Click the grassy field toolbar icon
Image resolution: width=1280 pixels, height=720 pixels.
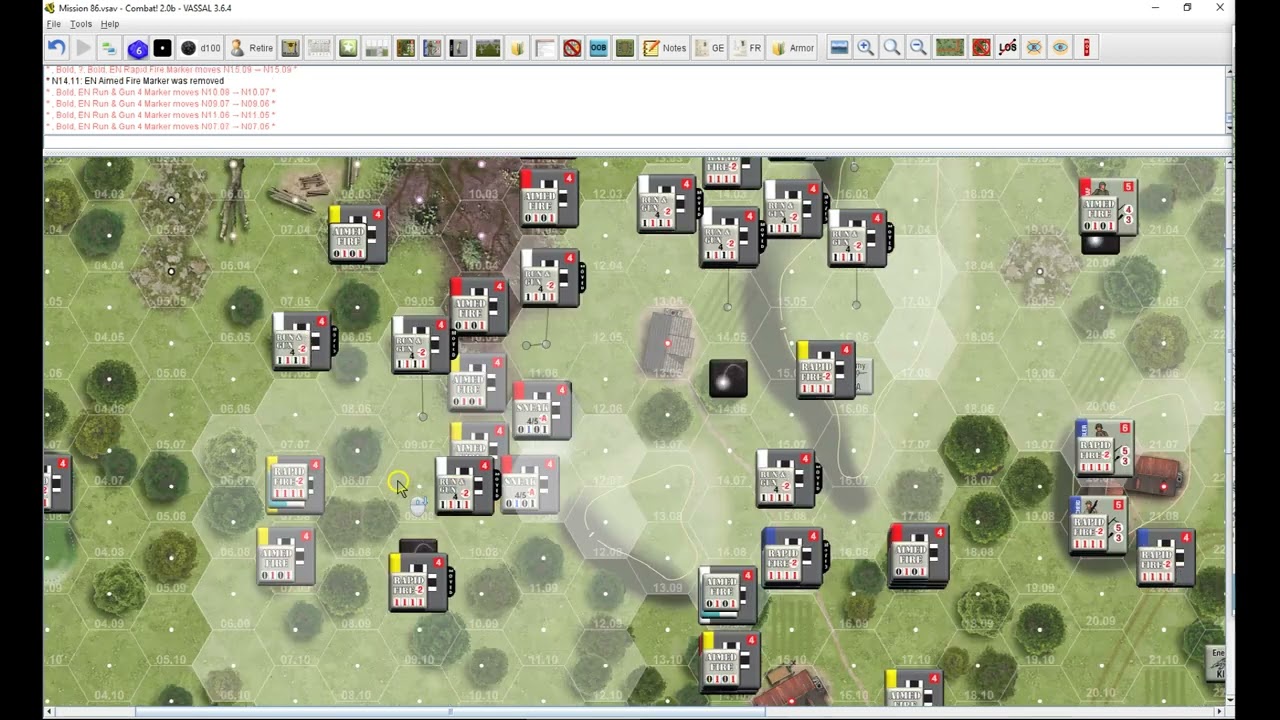(x=487, y=48)
